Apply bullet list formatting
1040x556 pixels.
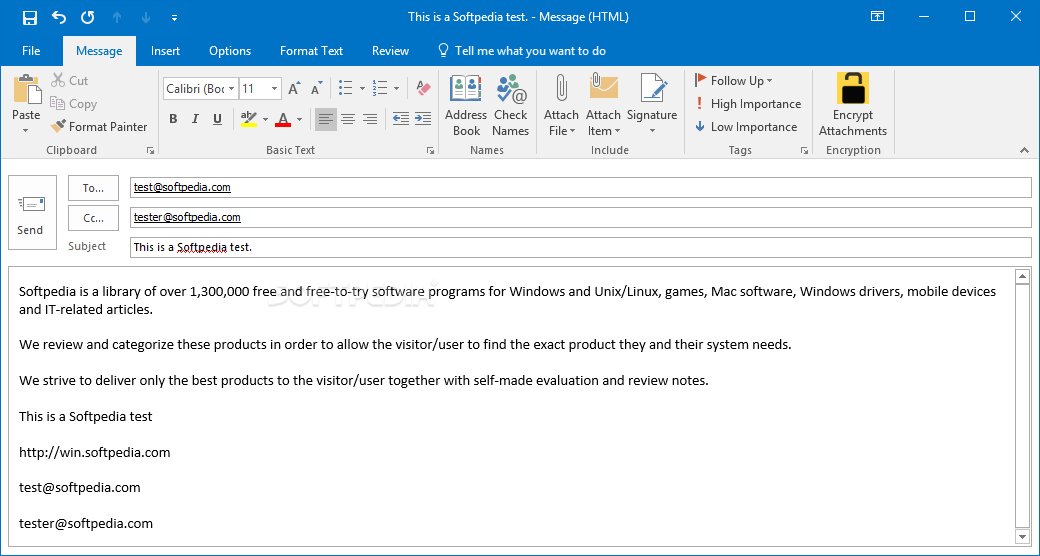point(346,88)
